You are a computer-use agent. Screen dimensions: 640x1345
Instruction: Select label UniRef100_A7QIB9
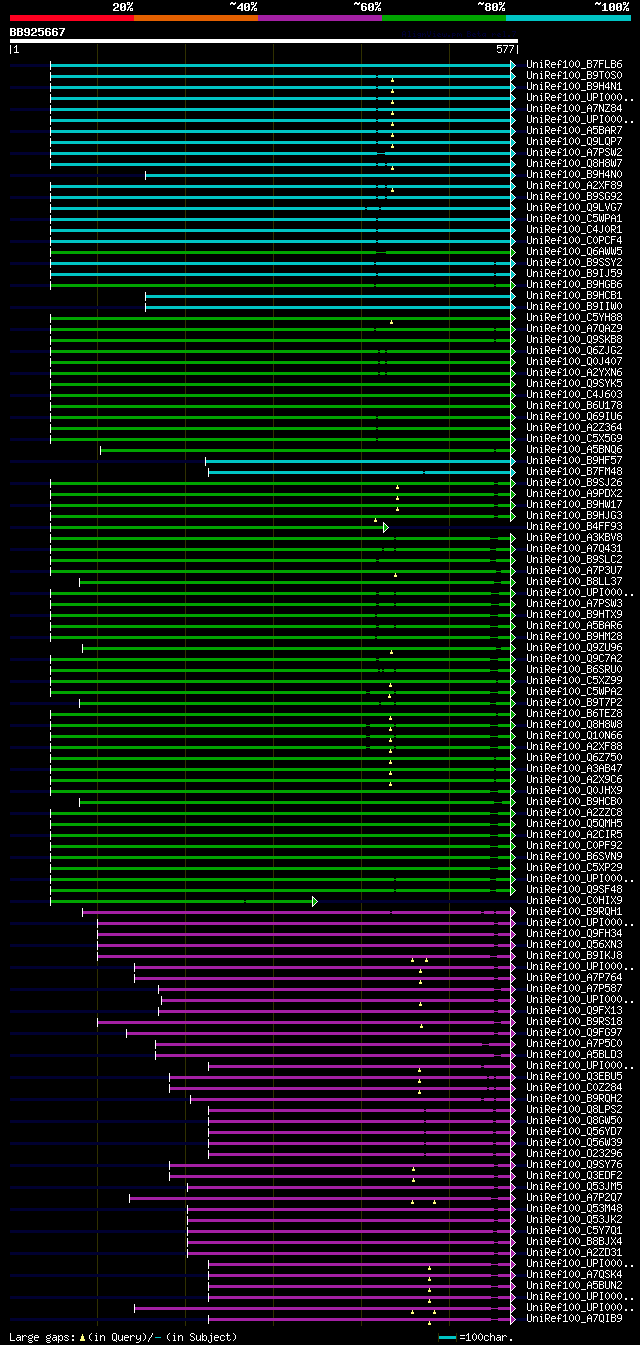pos(574,1318)
